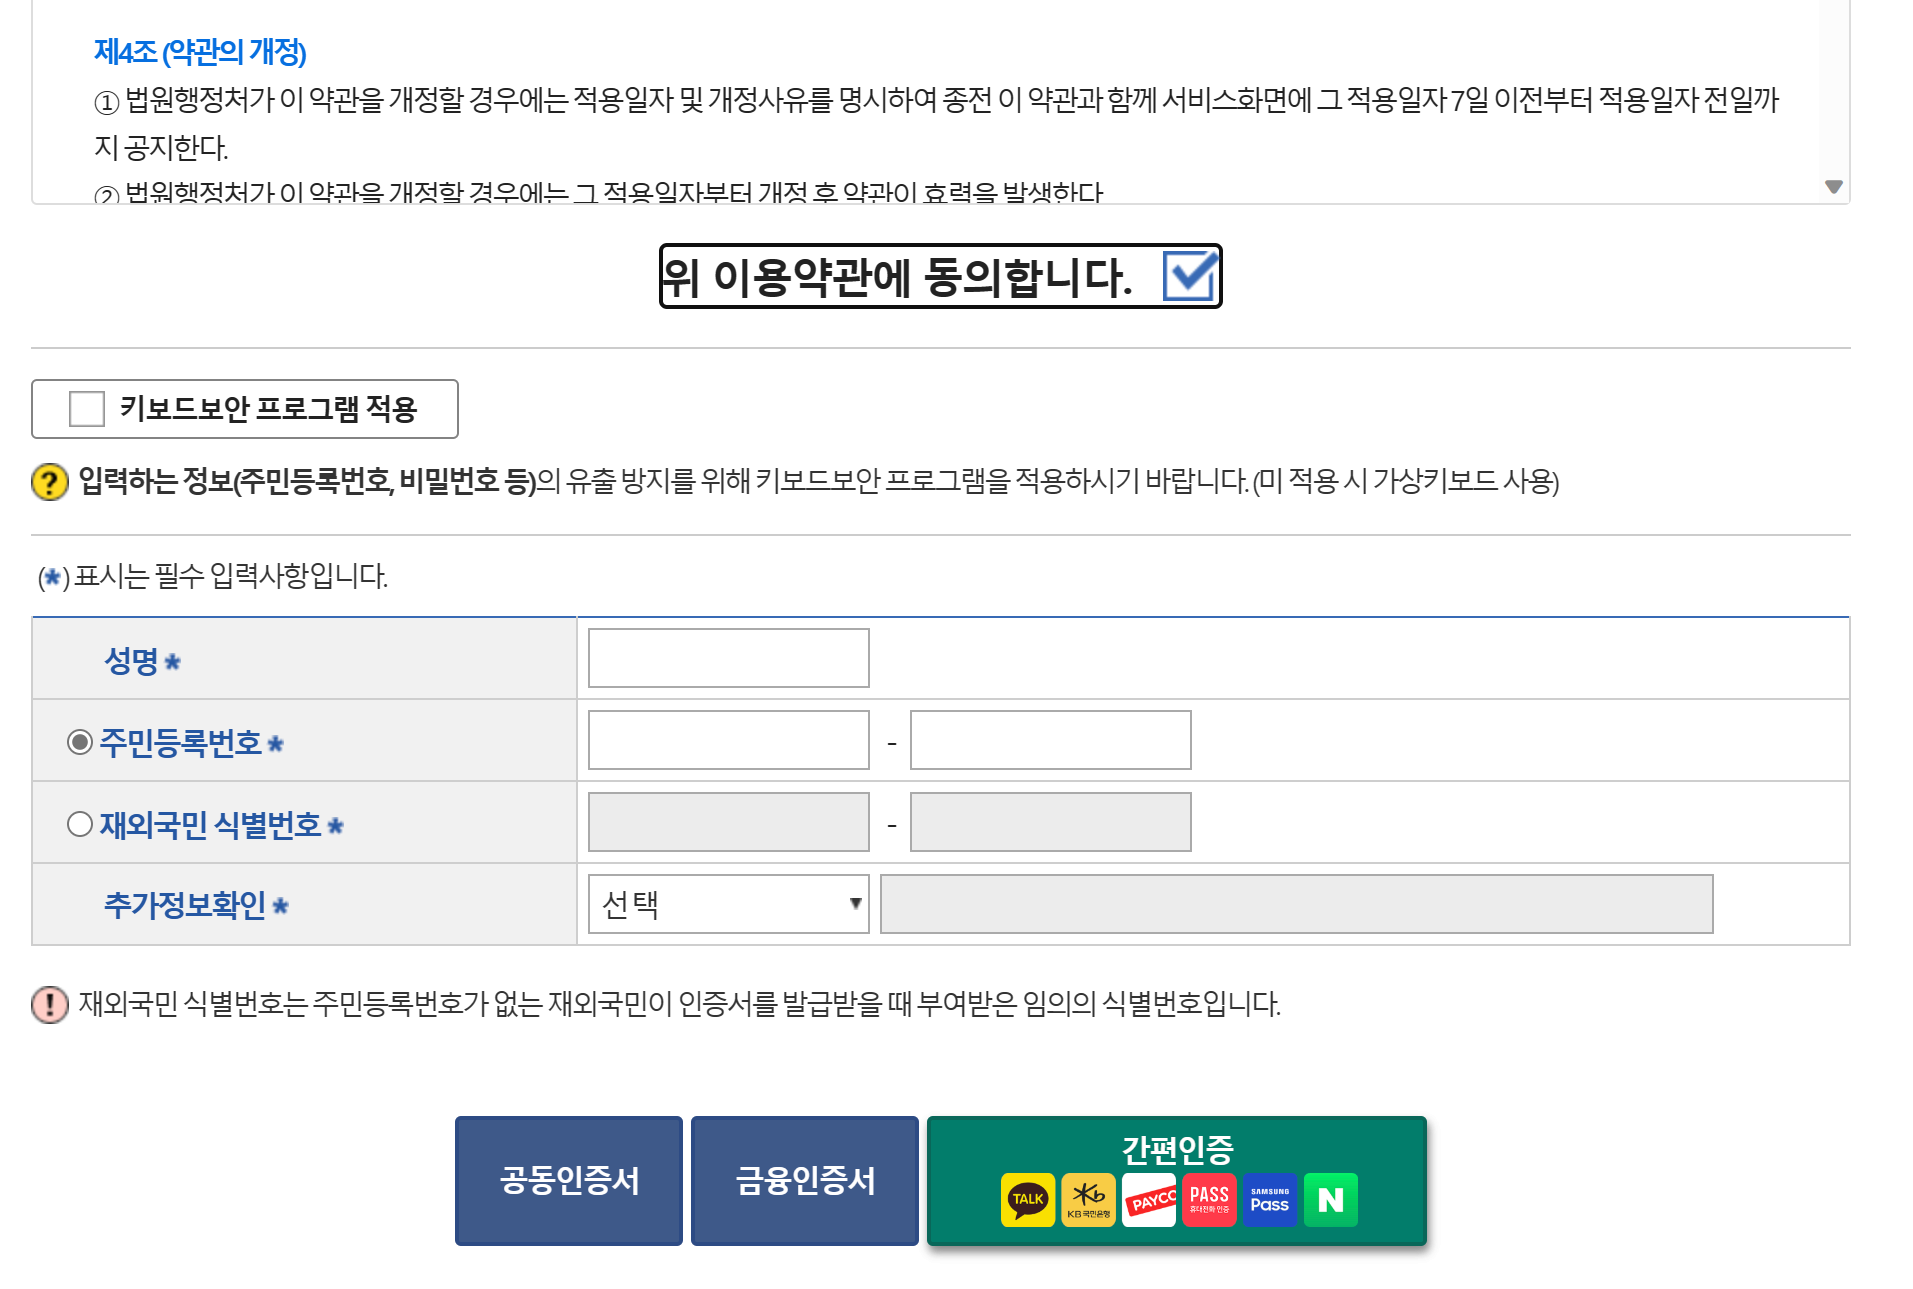Image resolution: width=1913 pixels, height=1289 pixels.
Task: Click the first 주민등록번호 input field
Action: click(728, 740)
